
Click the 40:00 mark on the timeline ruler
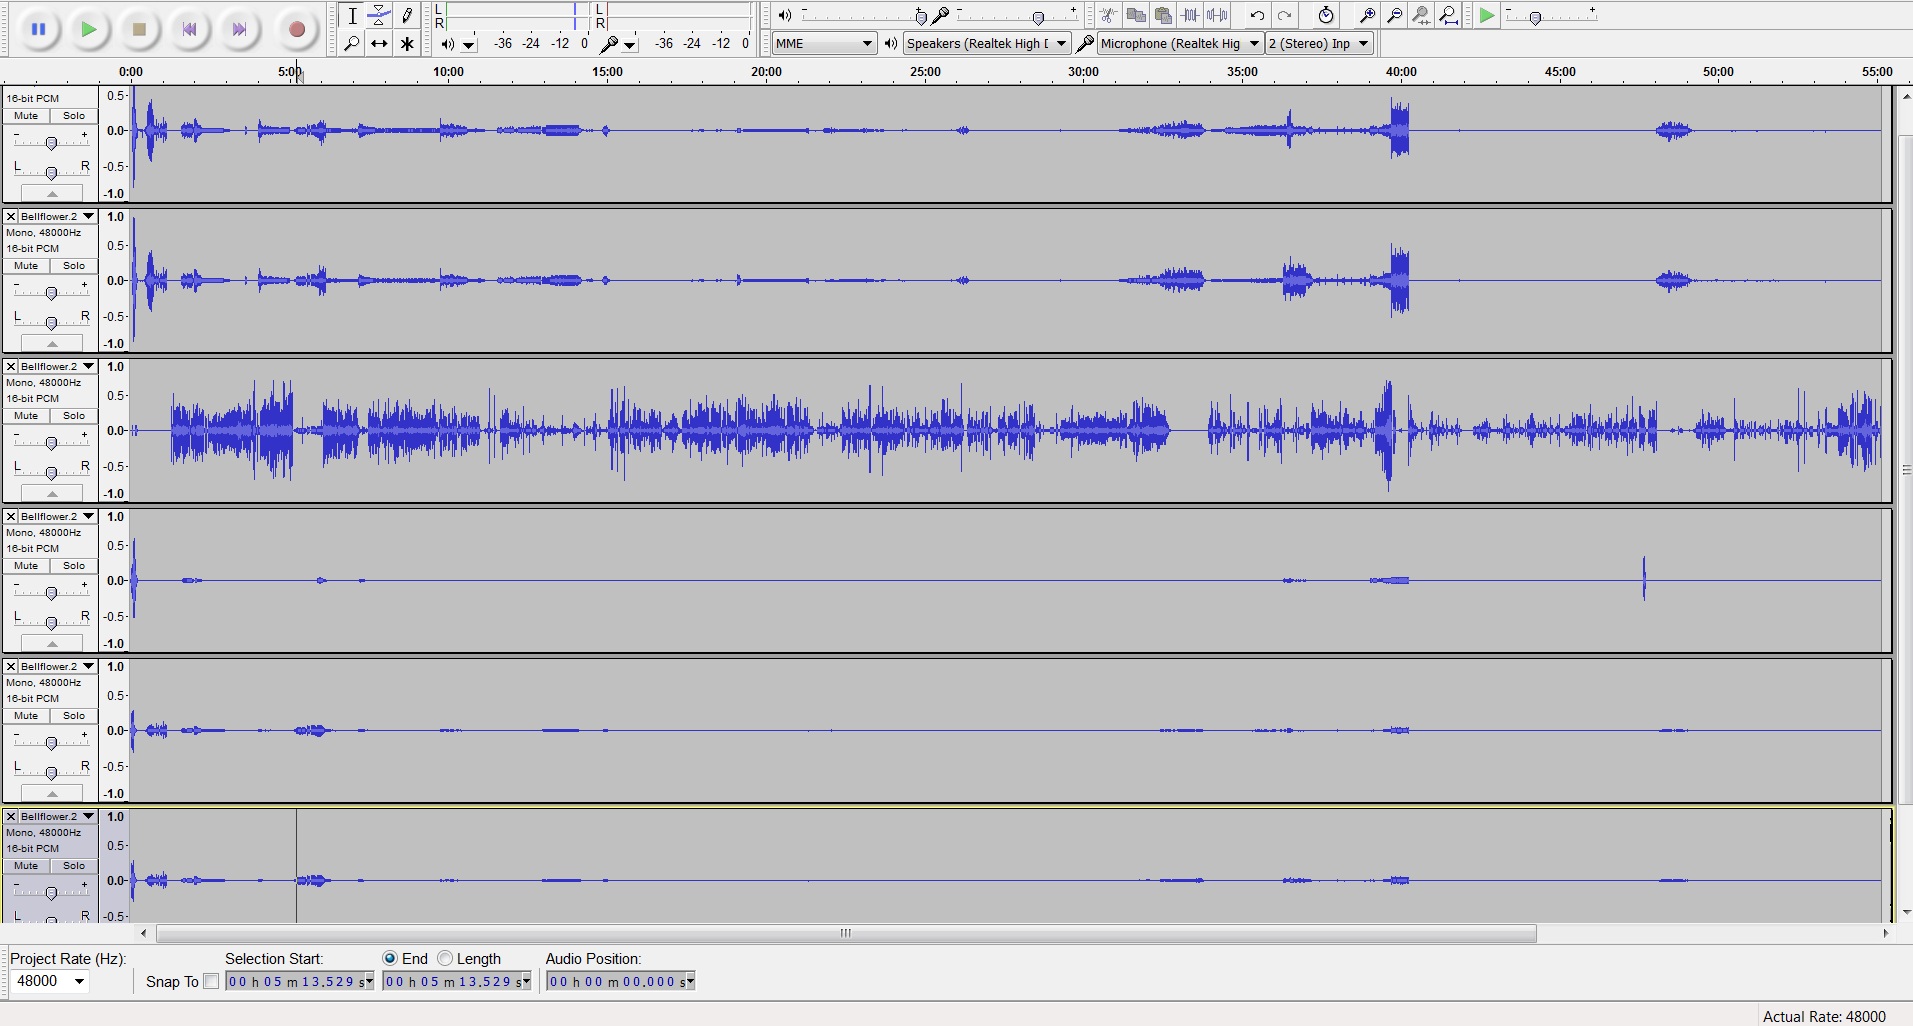pos(1401,72)
